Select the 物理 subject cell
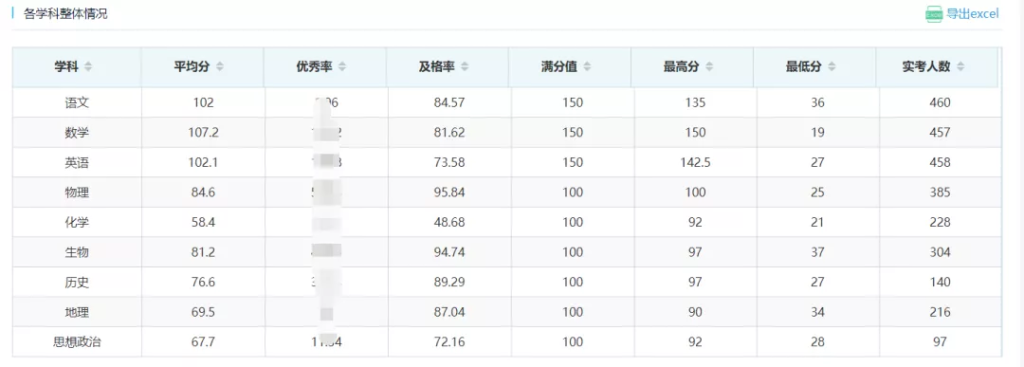Image resolution: width=1024 pixels, height=367 pixels. 77,193
